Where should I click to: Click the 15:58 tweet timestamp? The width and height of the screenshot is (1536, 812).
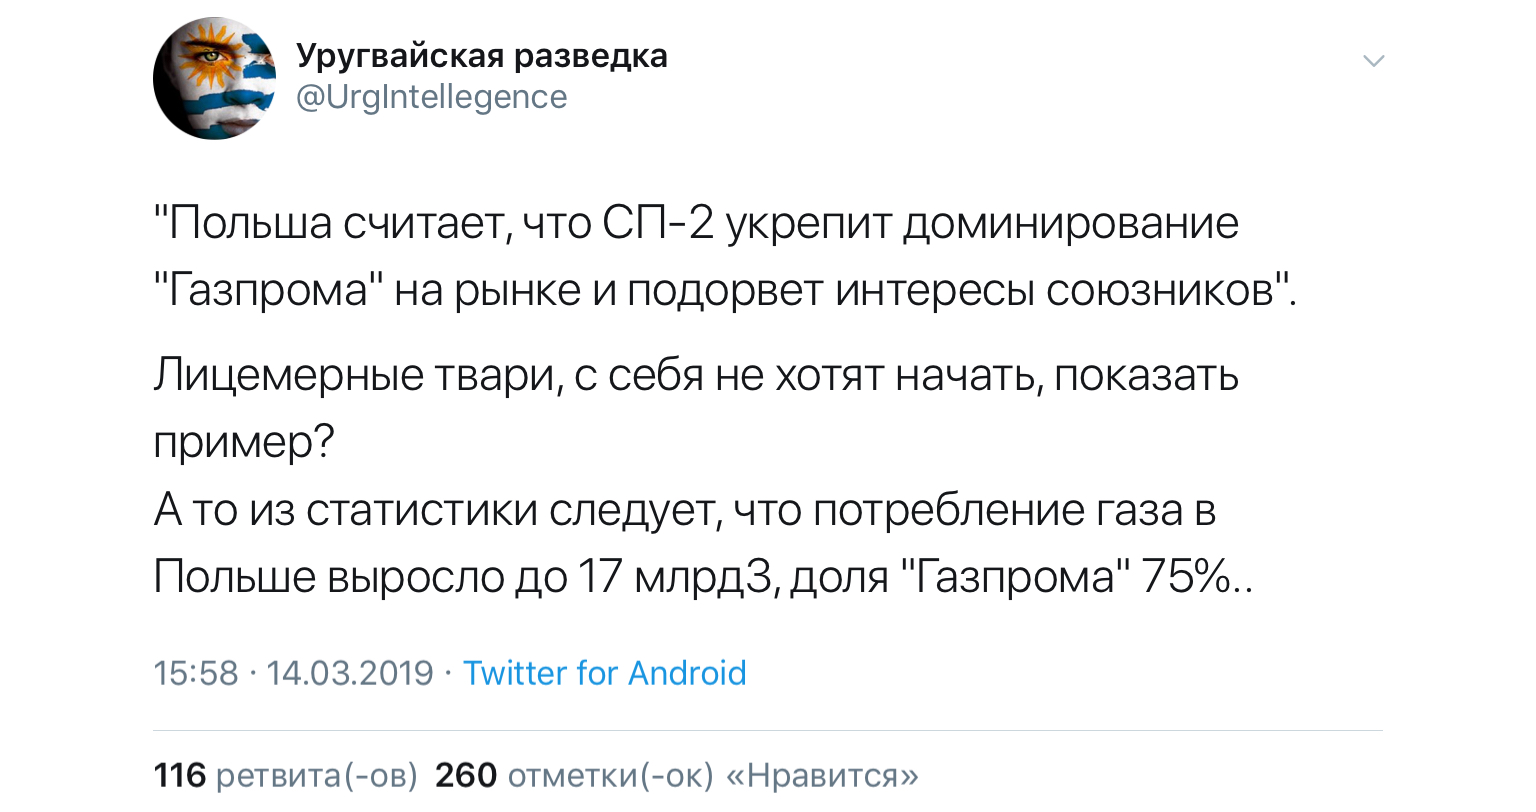196,673
